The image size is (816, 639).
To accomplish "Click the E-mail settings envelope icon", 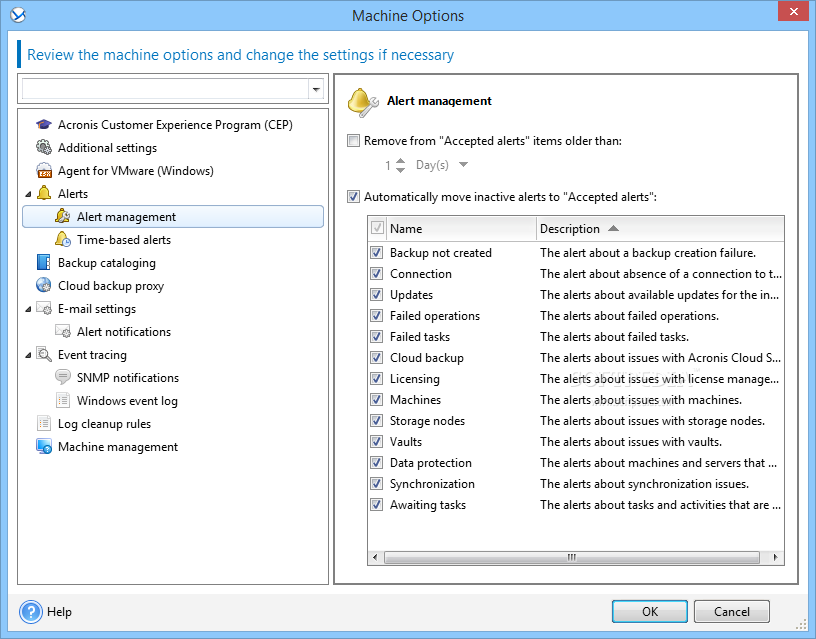I will pyautogui.click(x=44, y=309).
